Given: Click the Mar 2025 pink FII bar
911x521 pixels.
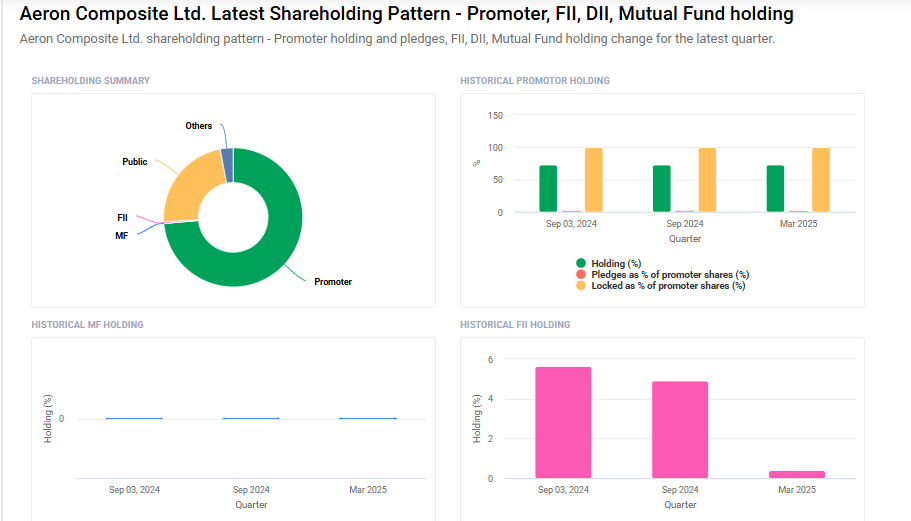Looking at the screenshot, I should pyautogui.click(x=797, y=475).
